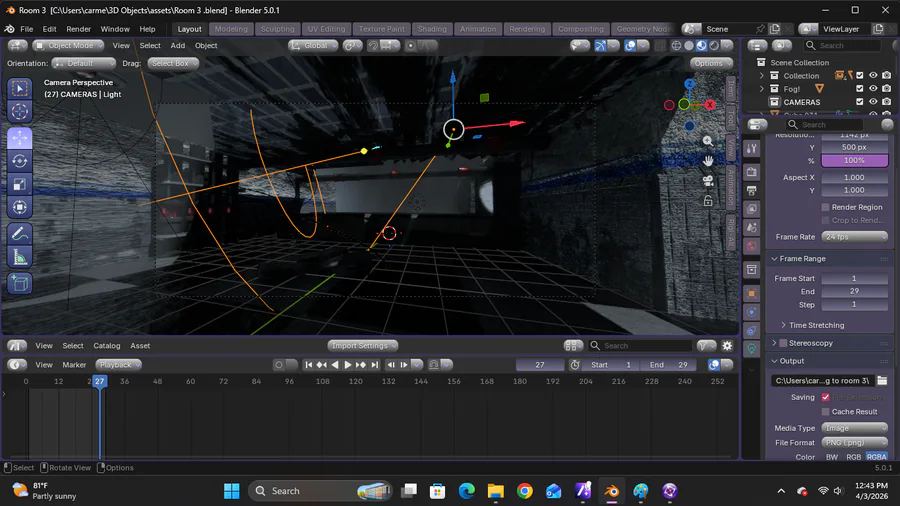Viewport: 900px width, 506px height.
Task: Uncheck the CAMERAS collection checkbox
Action: coord(859,102)
